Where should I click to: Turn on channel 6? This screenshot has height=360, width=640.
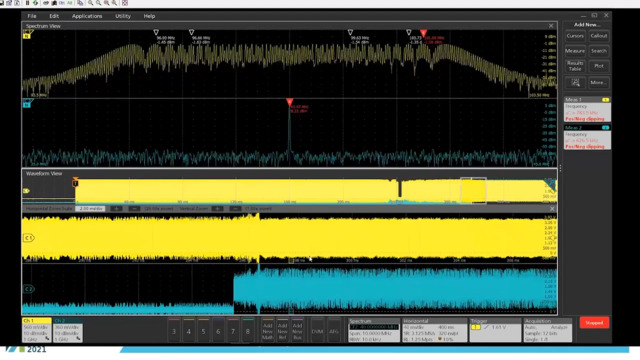[x=218, y=331]
